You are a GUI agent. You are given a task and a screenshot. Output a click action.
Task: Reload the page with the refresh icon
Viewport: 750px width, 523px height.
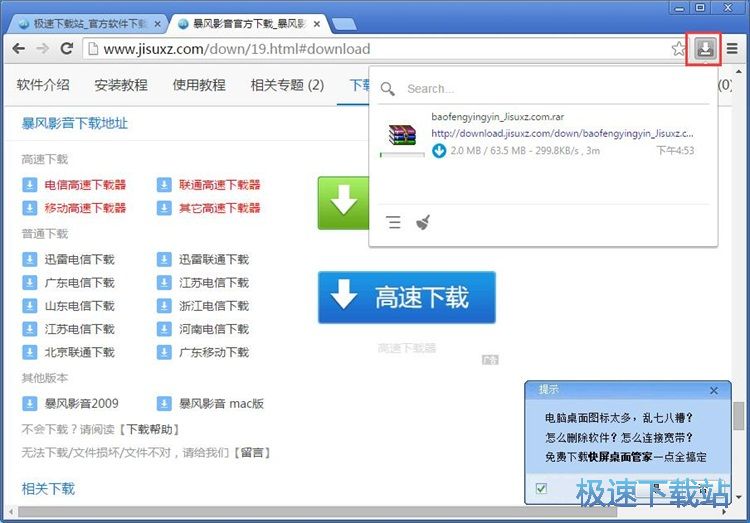[x=68, y=48]
